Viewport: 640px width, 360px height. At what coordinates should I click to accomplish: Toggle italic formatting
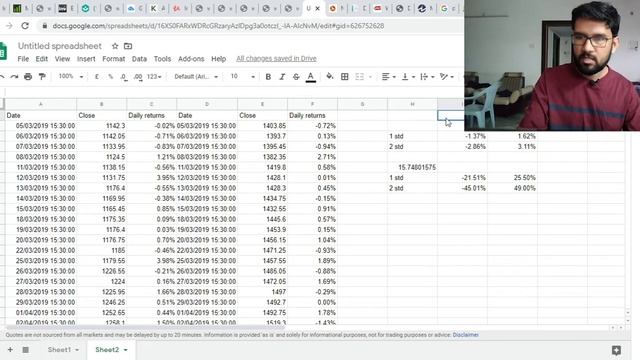click(x=282, y=77)
